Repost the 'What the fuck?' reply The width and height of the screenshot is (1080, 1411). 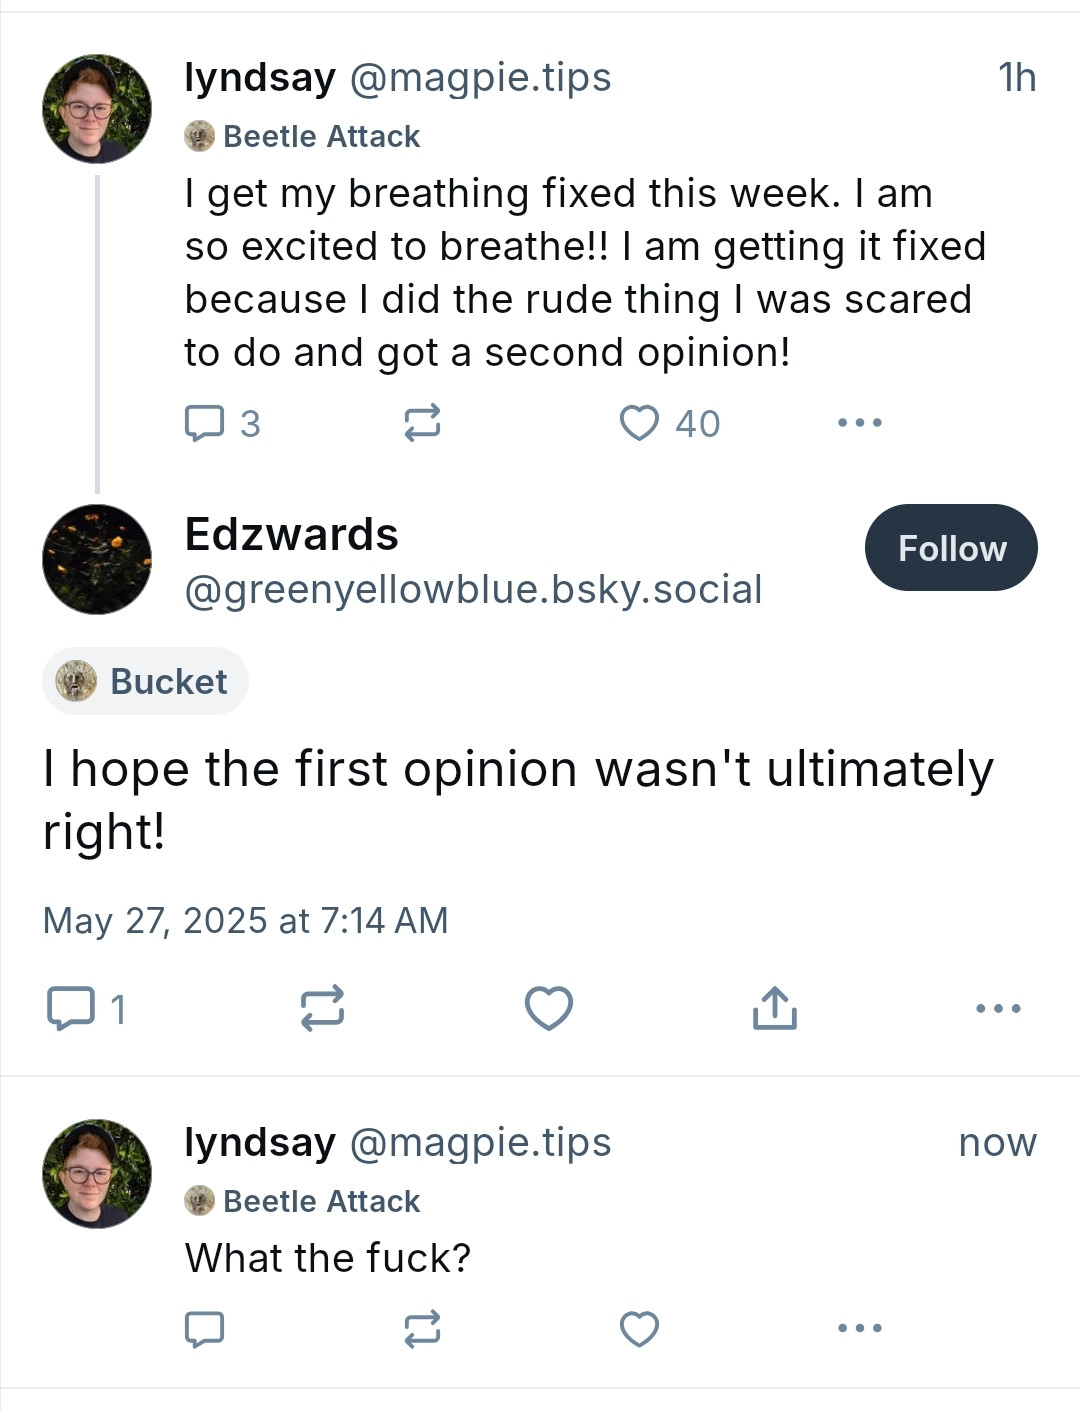[422, 1329]
